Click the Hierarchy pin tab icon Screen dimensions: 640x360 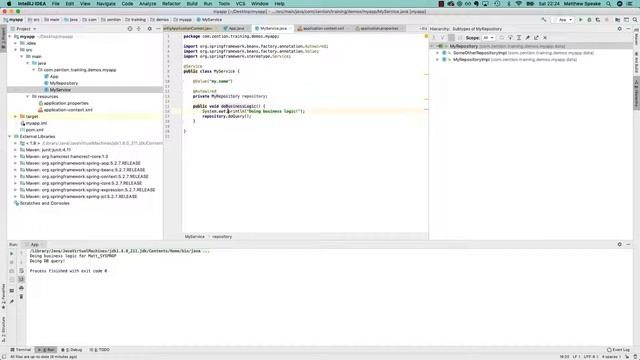point(527,38)
